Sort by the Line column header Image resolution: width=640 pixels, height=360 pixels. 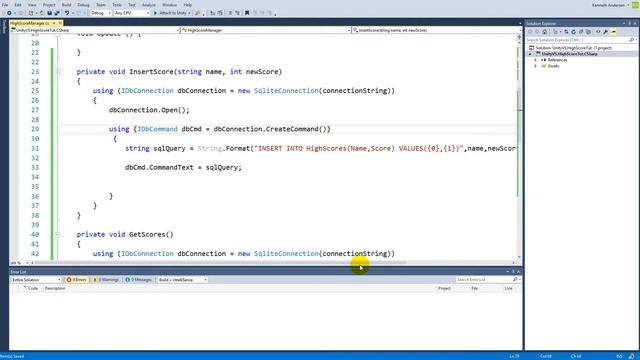pos(508,288)
